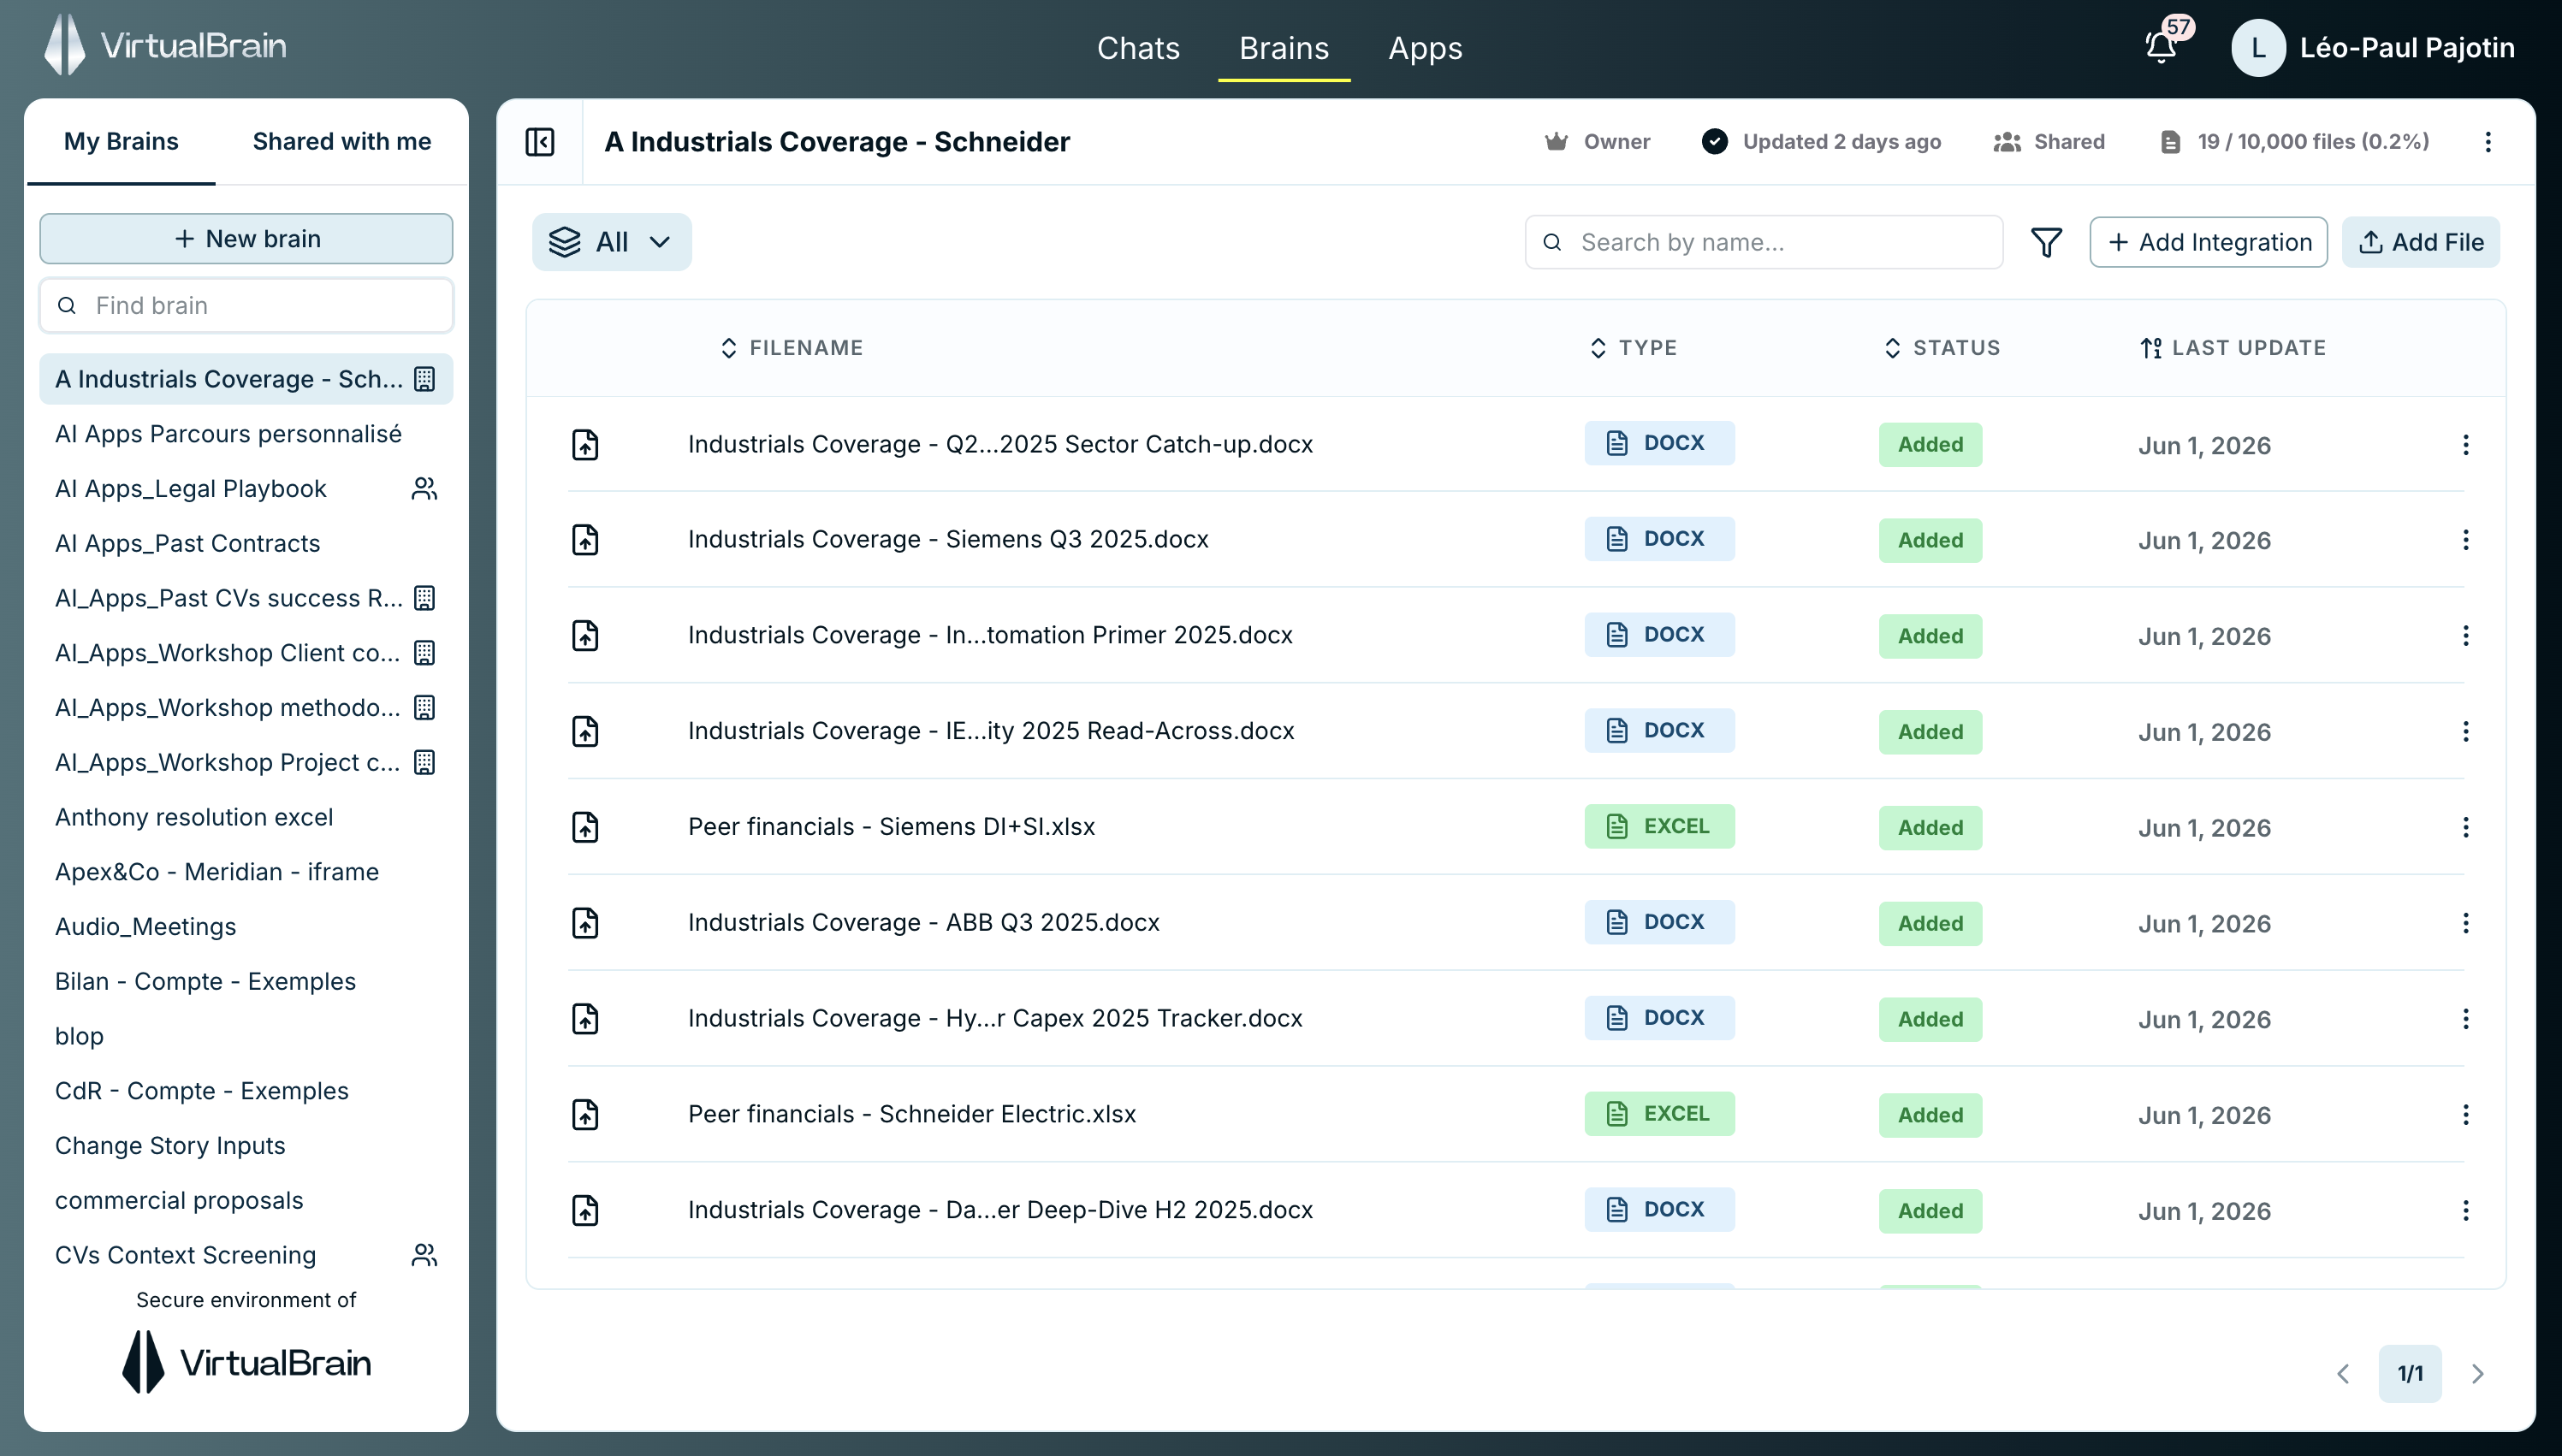This screenshot has width=2562, height=1456.
Task: Open row menu for Peer financials Siemens DI+SI.xlsx
Action: (x=2465, y=828)
